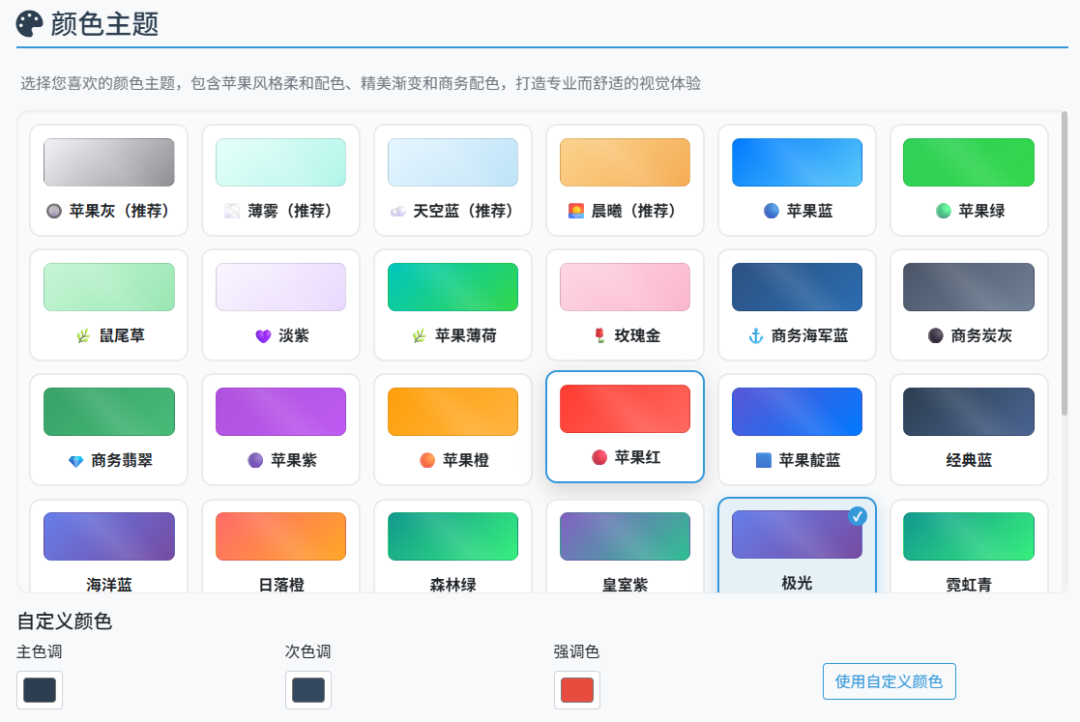This screenshot has height=722, width=1080.
Task: Click the blue square icon beside 苹果靛蓝
Action: [763, 460]
